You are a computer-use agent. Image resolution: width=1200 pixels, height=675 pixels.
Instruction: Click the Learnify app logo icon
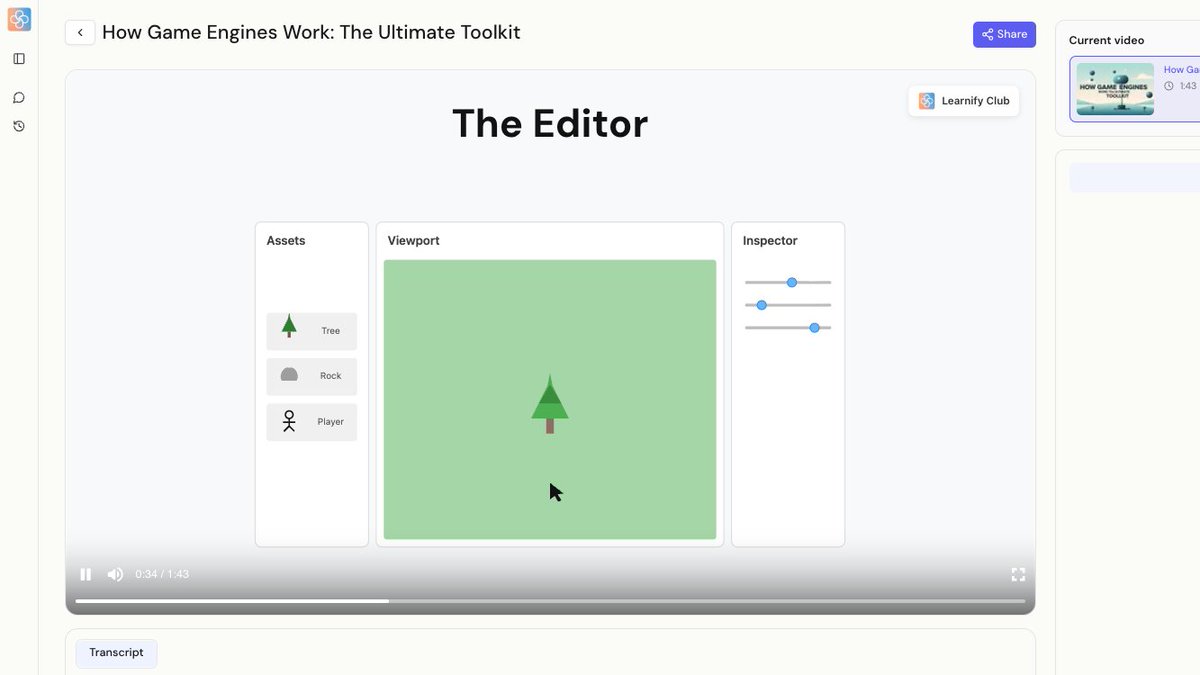click(19, 19)
